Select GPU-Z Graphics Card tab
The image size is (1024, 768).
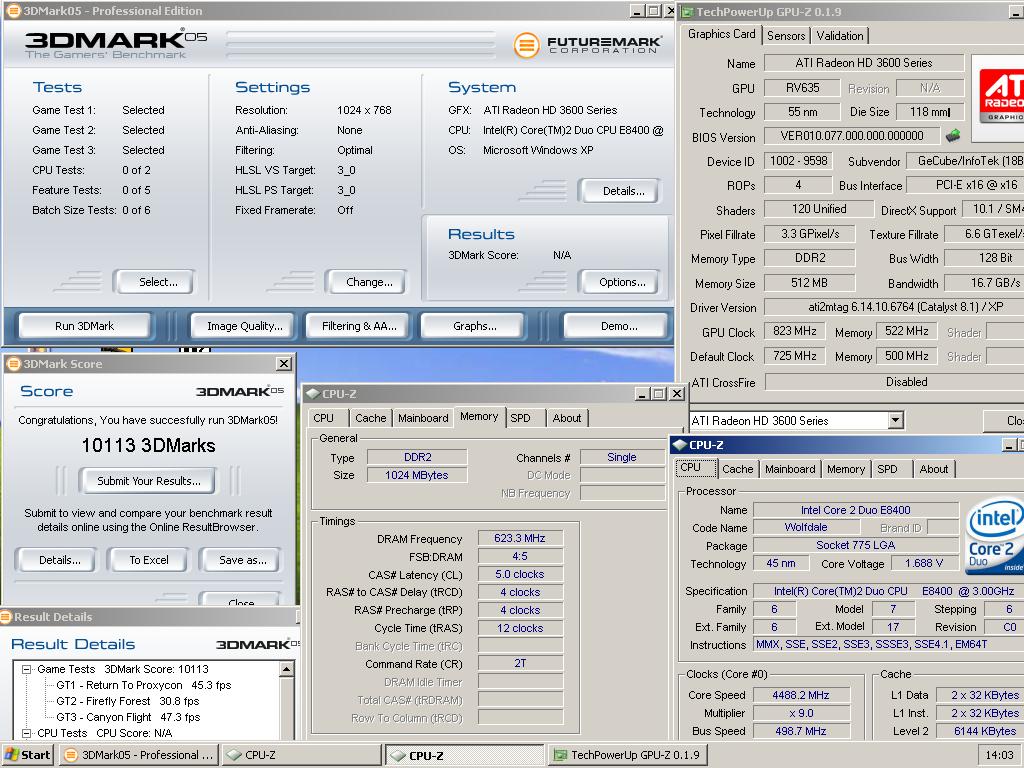722,34
